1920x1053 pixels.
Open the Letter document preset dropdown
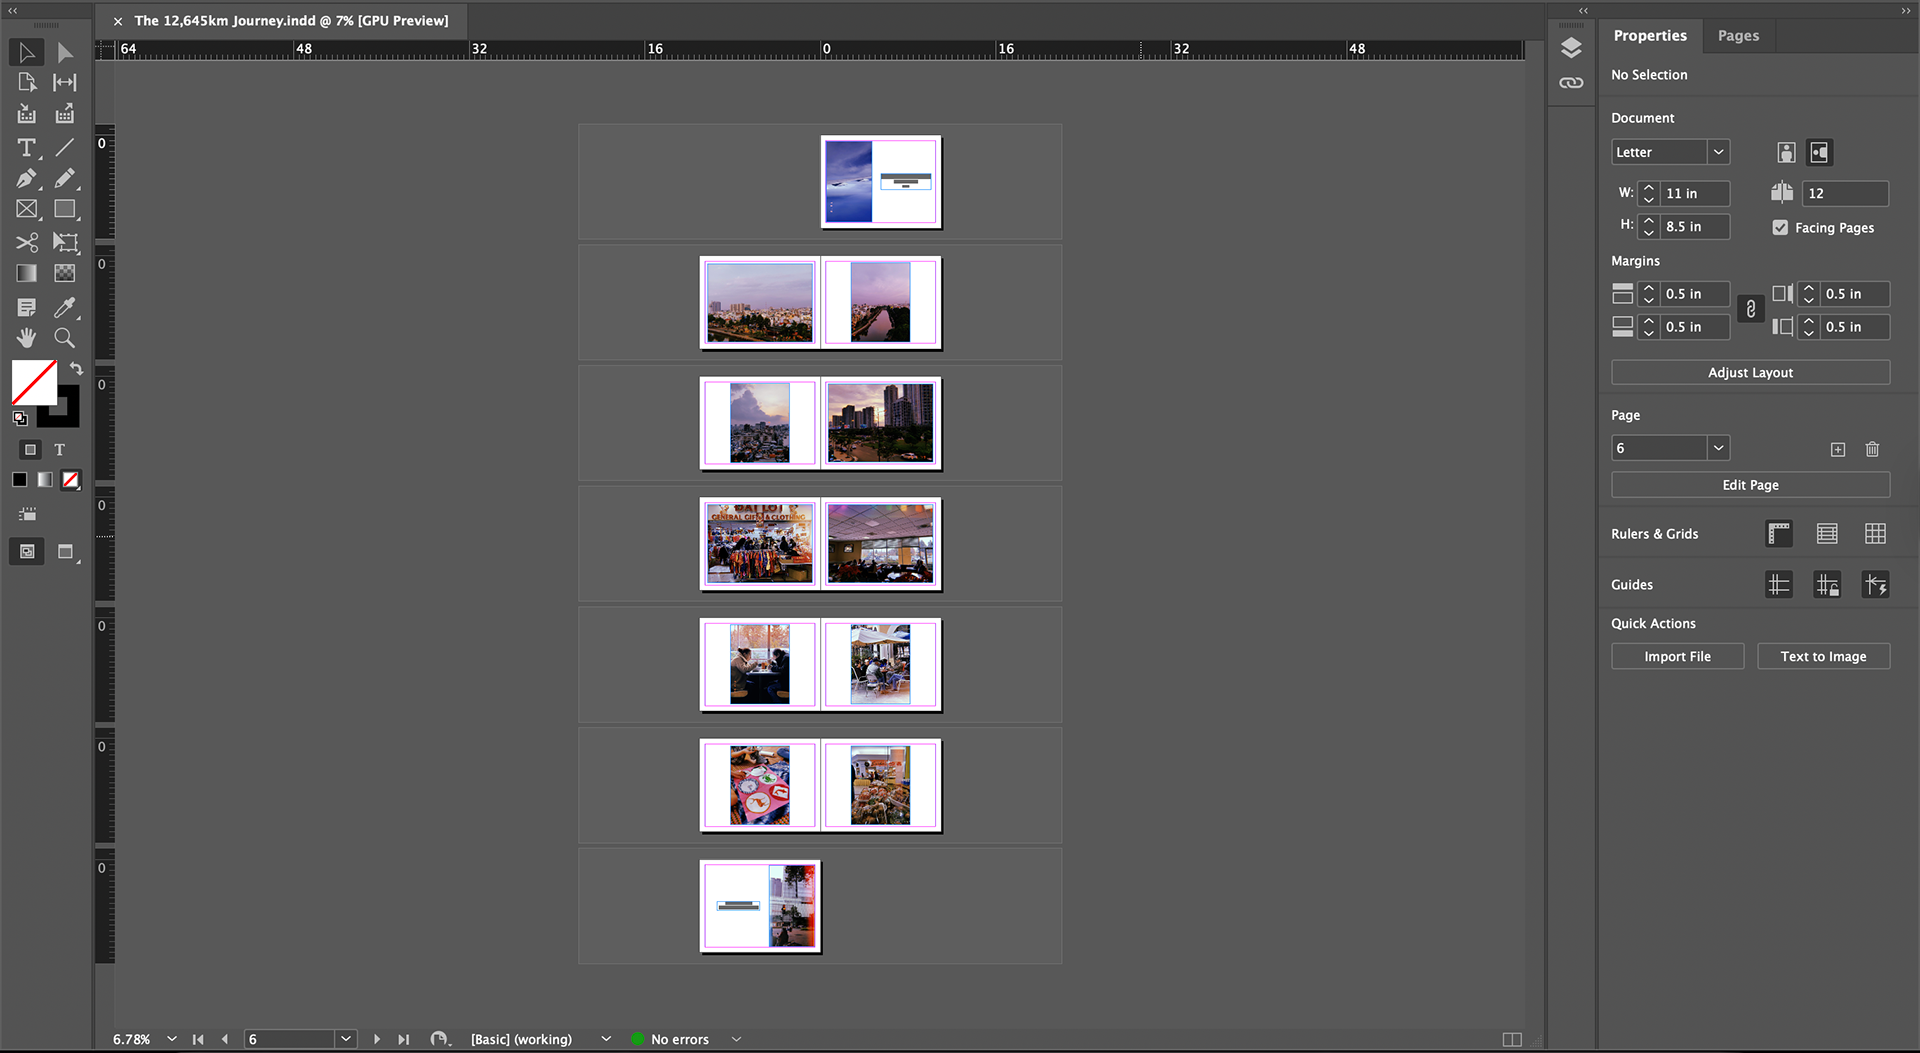tap(1717, 152)
